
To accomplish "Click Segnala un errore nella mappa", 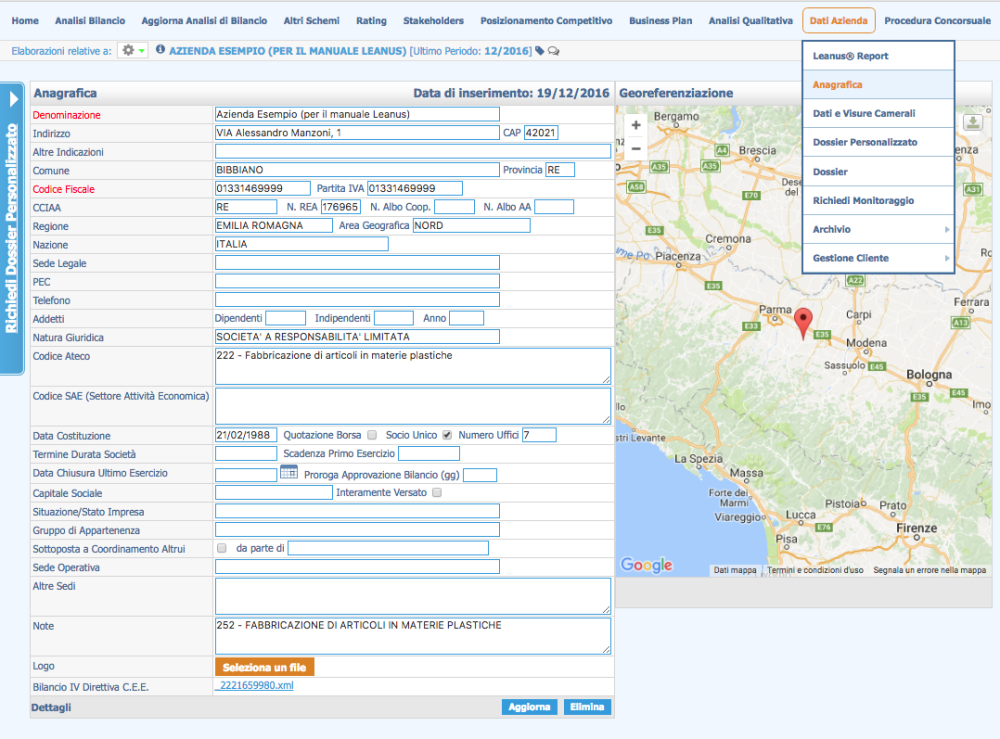I will (929, 570).
